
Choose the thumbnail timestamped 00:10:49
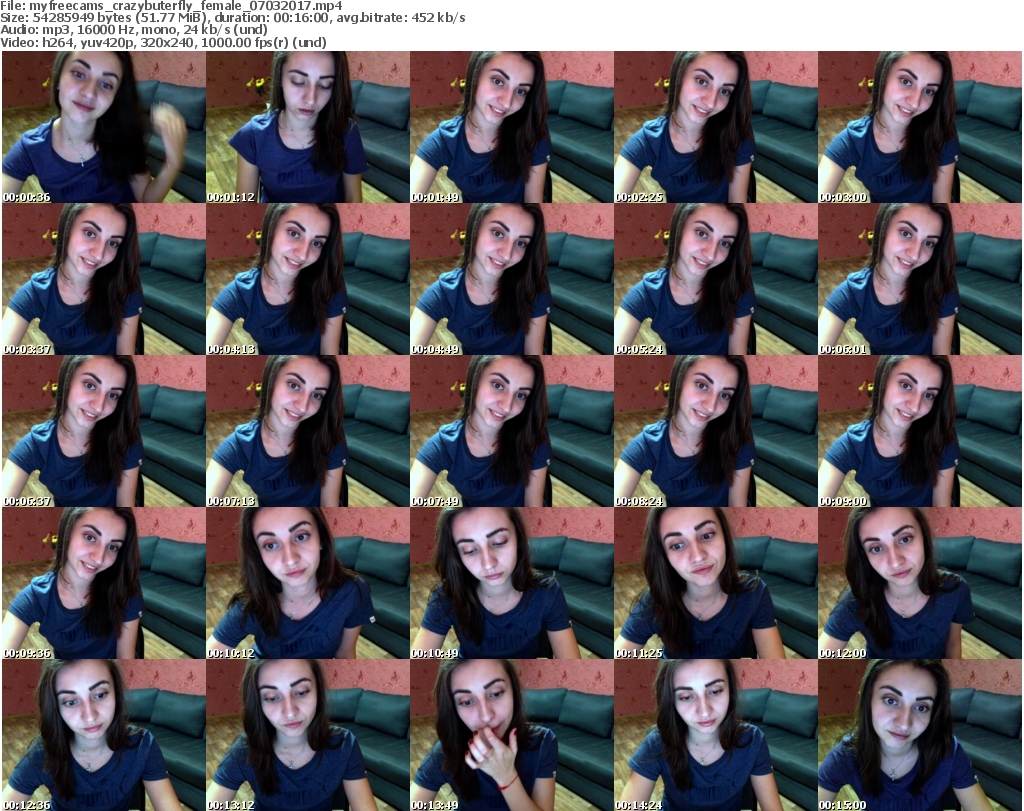[x=511, y=583]
